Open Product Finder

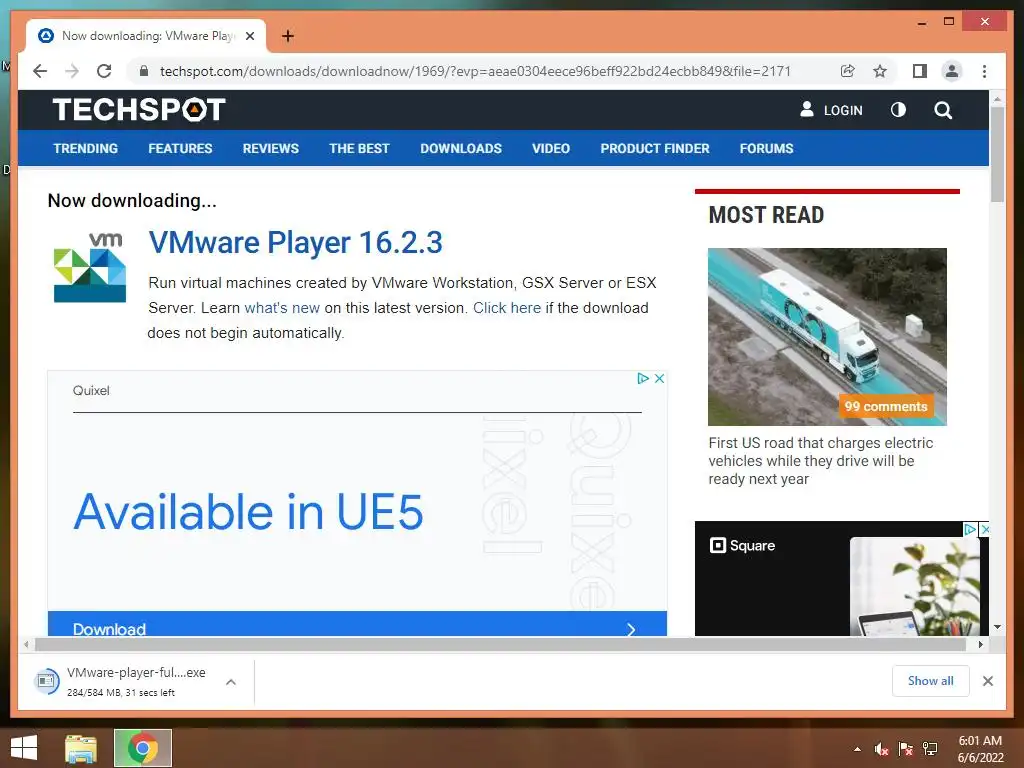[x=655, y=148]
